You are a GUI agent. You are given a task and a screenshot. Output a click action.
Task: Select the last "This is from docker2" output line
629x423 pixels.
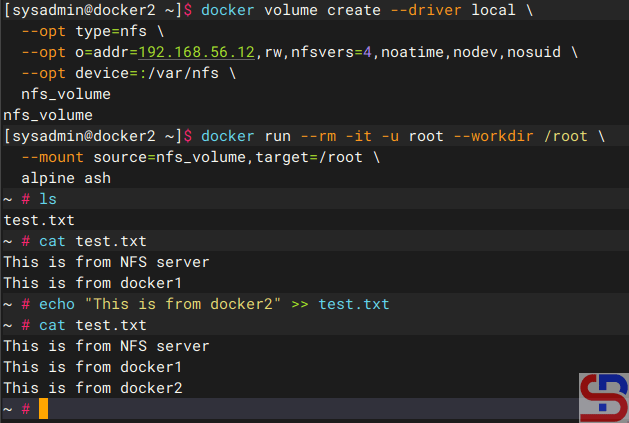tap(92, 388)
